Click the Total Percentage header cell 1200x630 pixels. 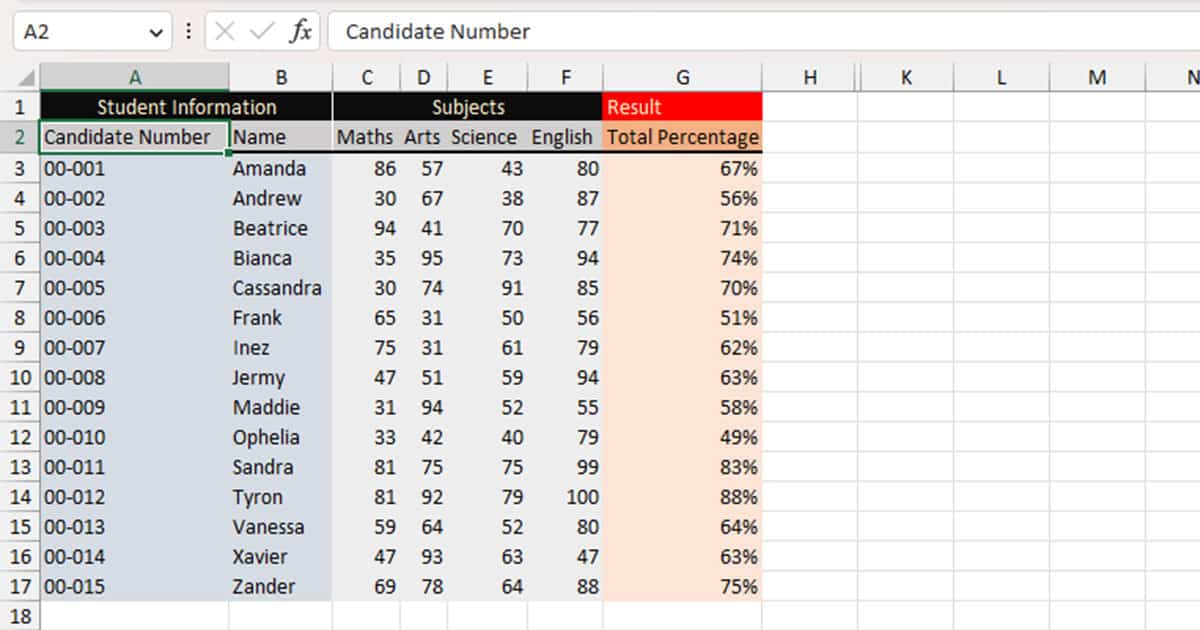(682, 137)
